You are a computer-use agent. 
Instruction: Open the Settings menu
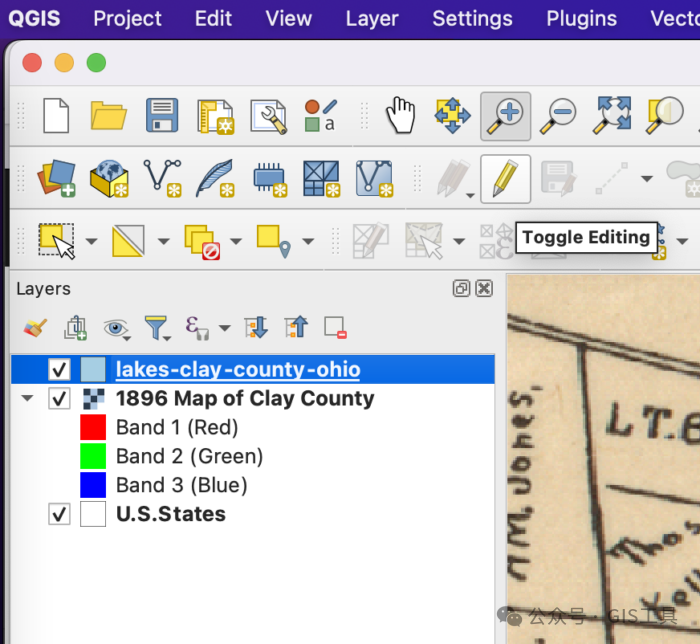pyautogui.click(x=472, y=19)
